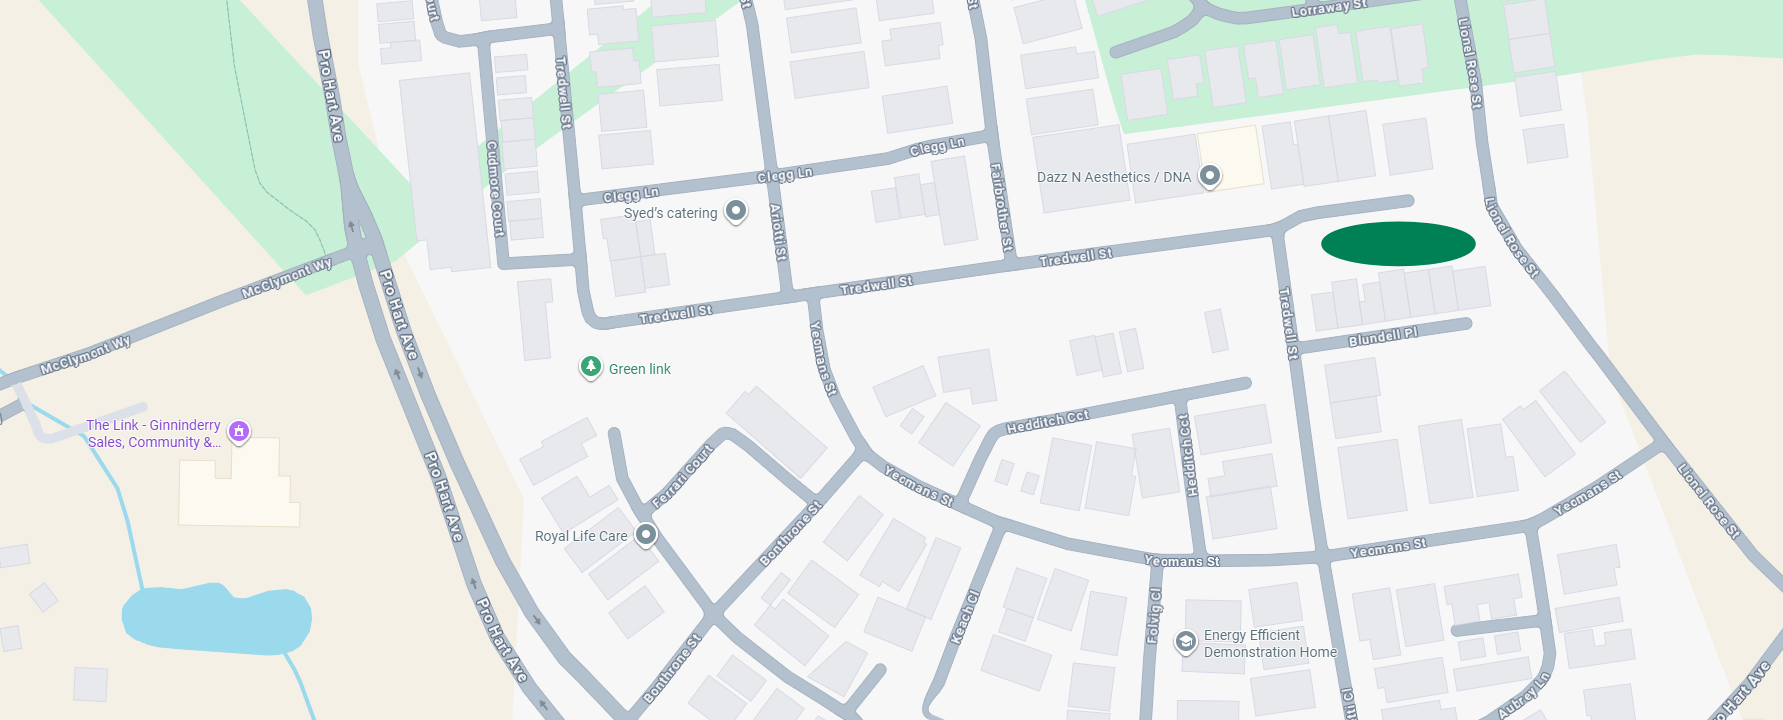This screenshot has height=720, width=1783.
Task: Click the Syed's catering map pin
Action: tap(736, 211)
